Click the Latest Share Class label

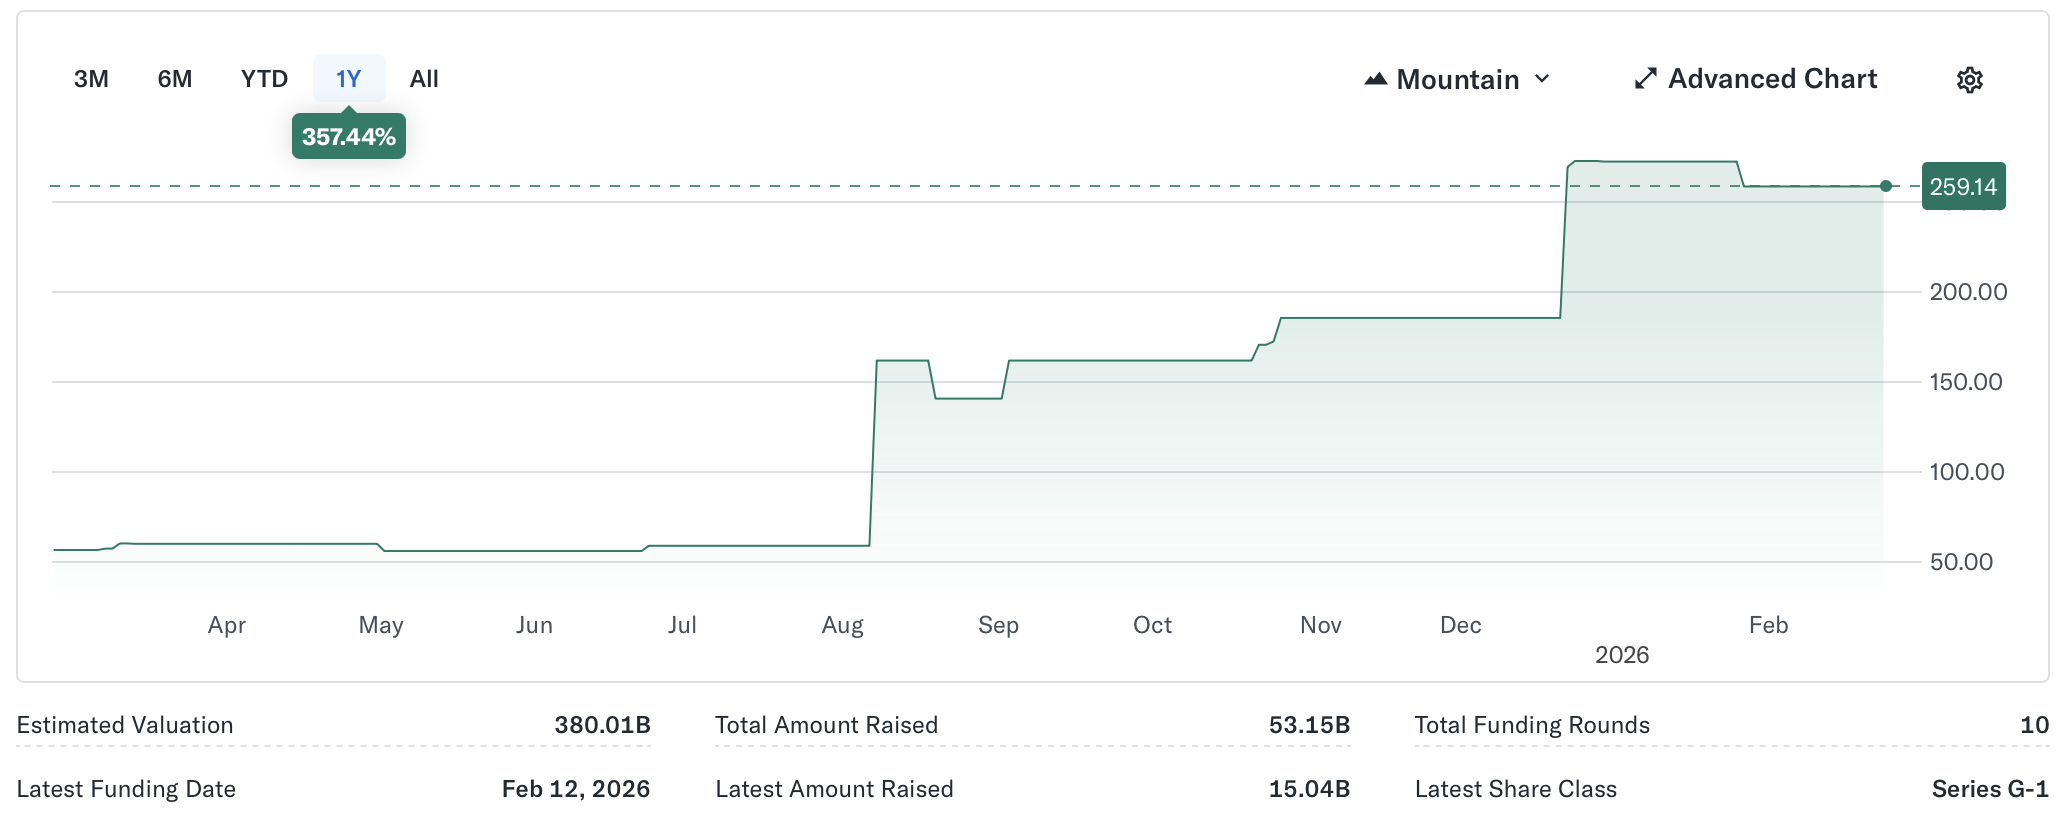click(x=1515, y=789)
